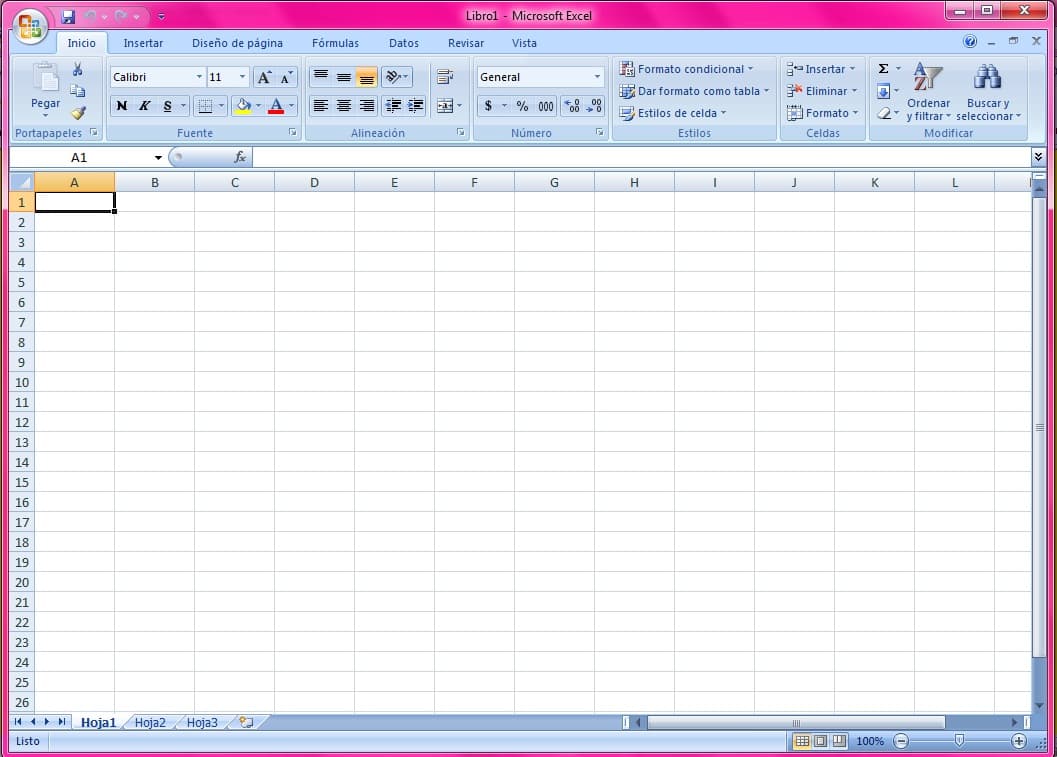Expand the formula bar chevron
This screenshot has width=1057, height=757.
[x=1038, y=157]
